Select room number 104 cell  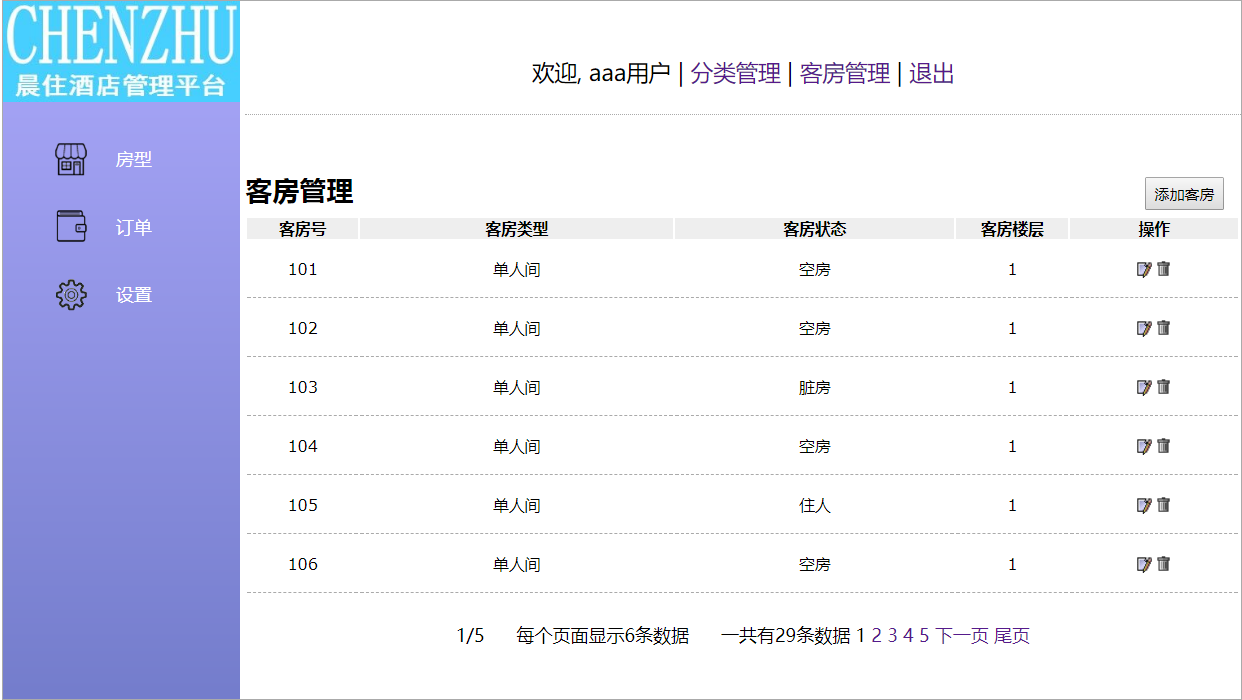tap(303, 446)
